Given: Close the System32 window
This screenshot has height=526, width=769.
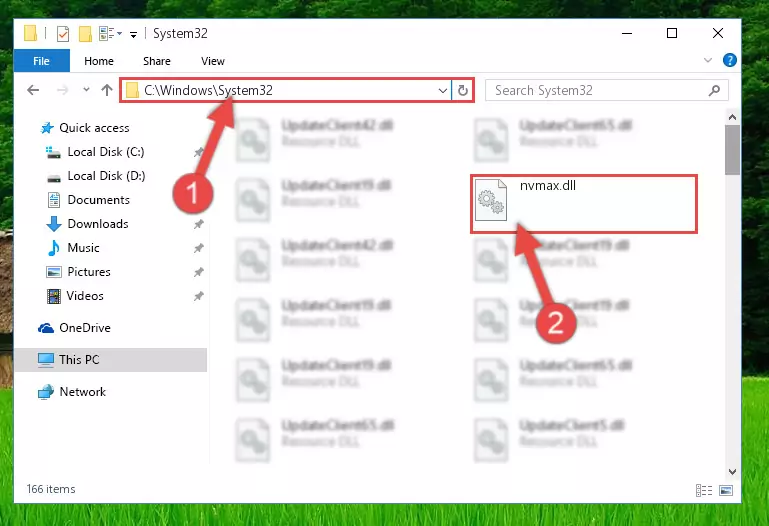Looking at the screenshot, I should coord(718,33).
